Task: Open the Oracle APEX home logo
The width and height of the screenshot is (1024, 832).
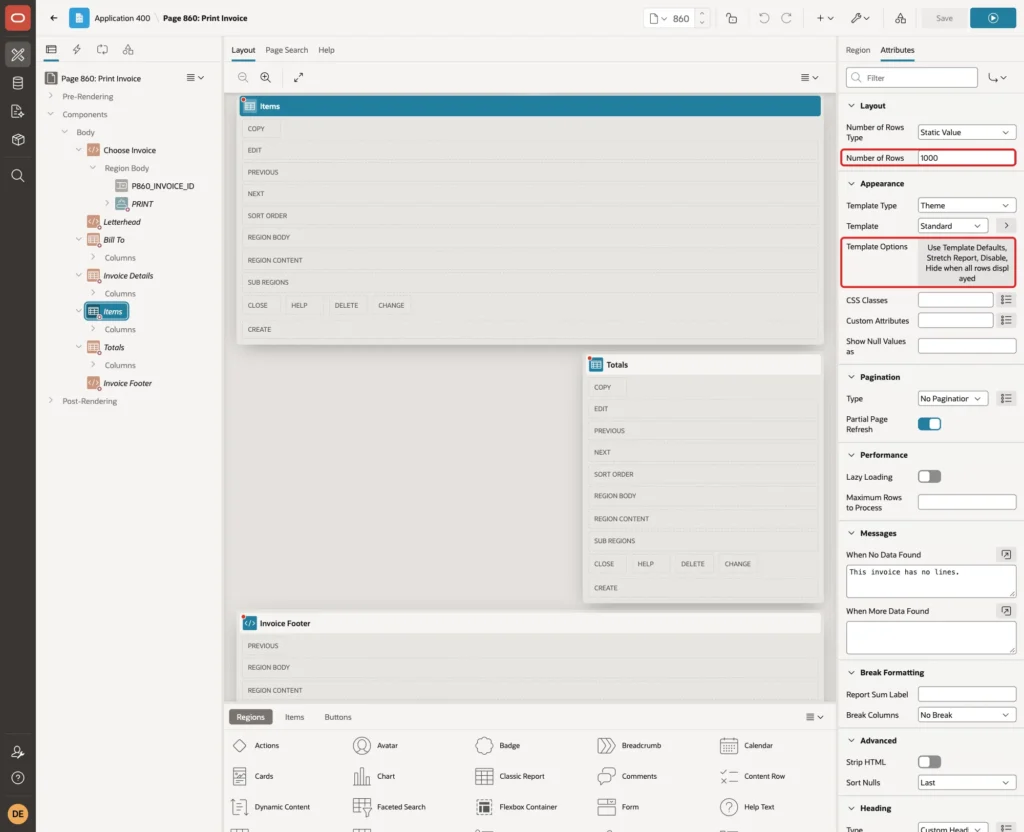Action: [x=18, y=18]
